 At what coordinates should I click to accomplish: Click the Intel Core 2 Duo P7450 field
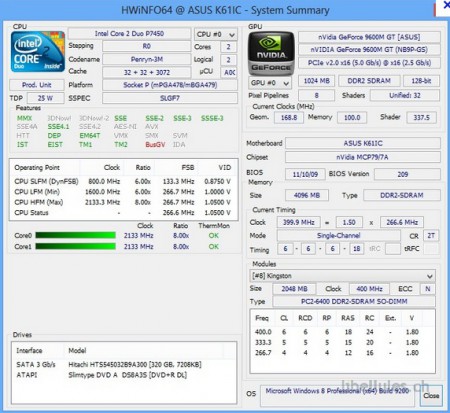[x=129, y=34]
